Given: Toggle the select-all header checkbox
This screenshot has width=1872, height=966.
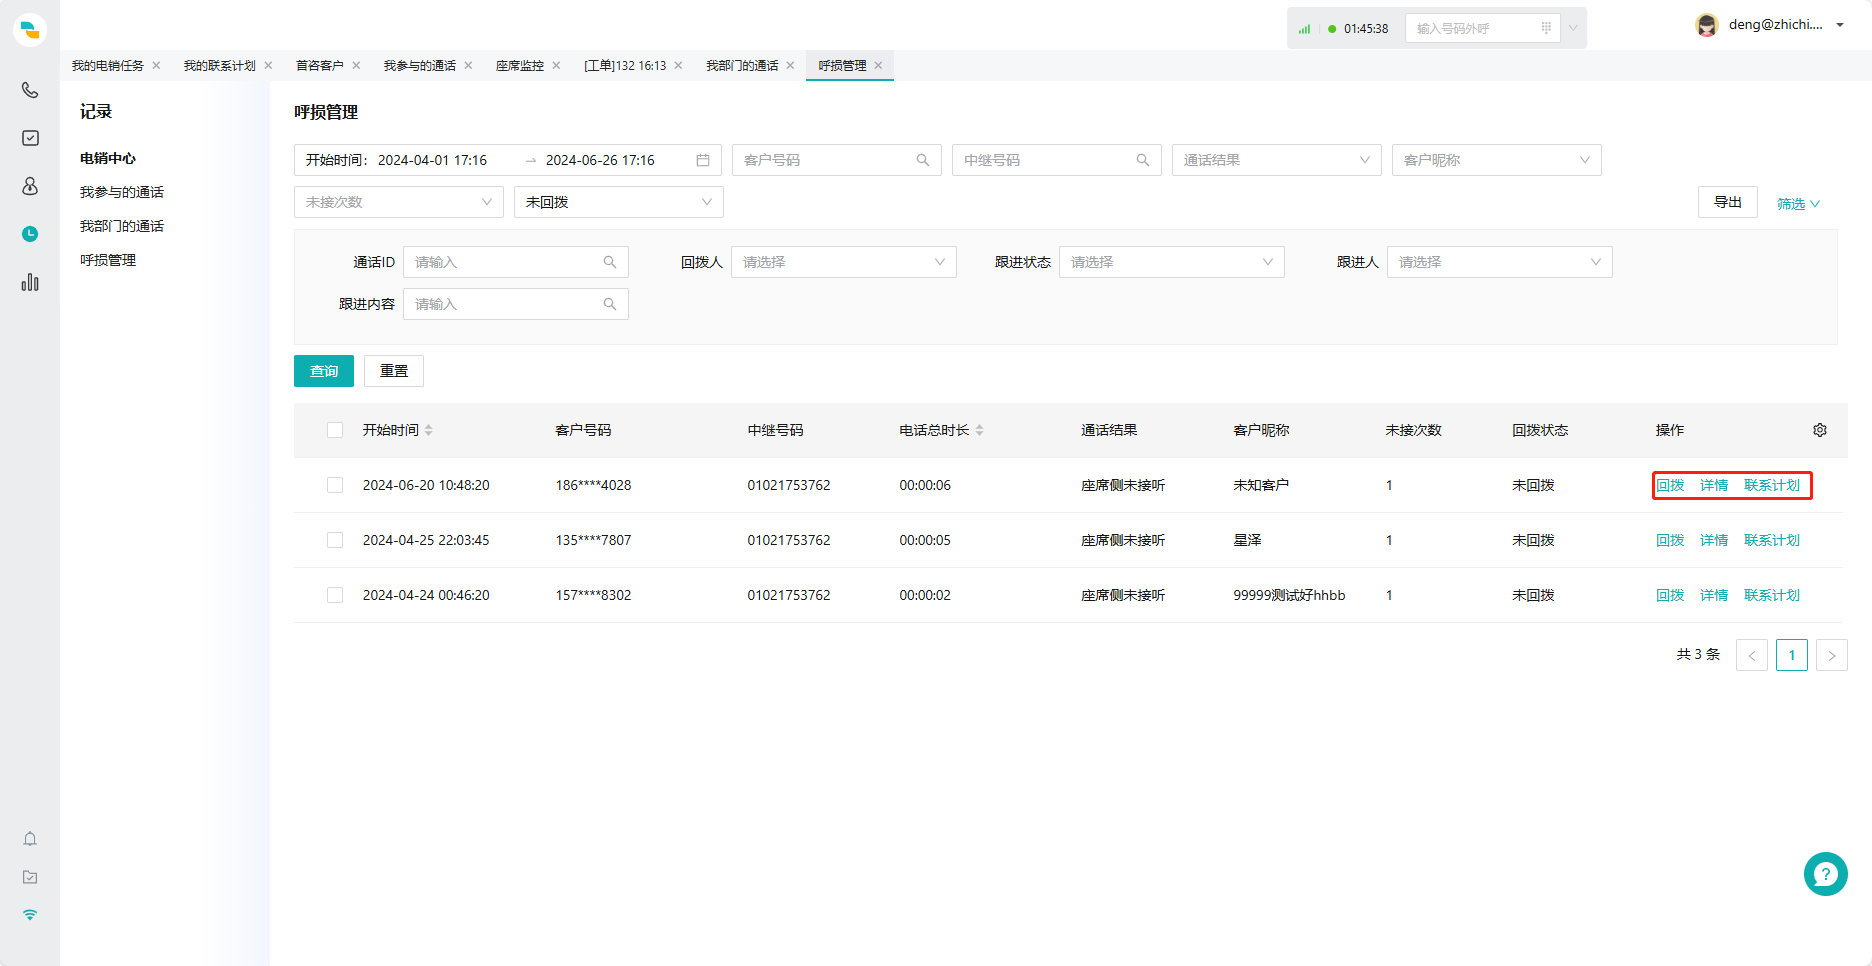Looking at the screenshot, I should [x=335, y=430].
